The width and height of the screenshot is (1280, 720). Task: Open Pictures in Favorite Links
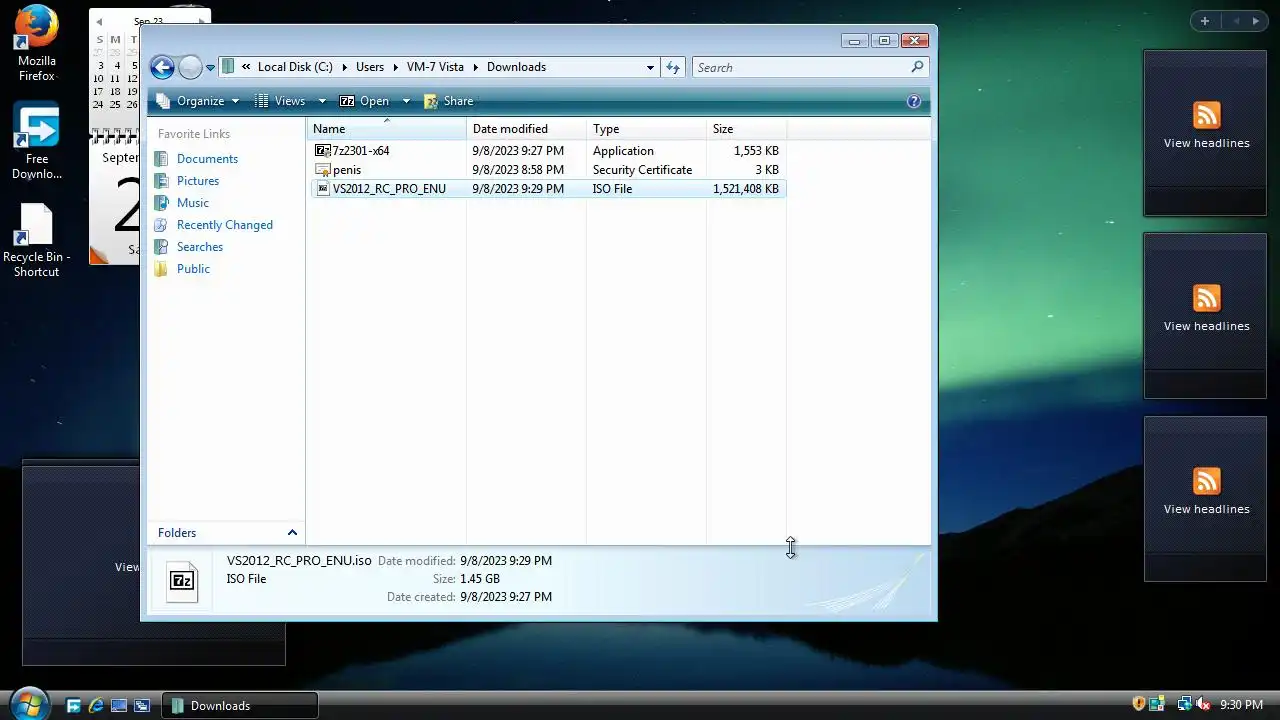click(198, 181)
